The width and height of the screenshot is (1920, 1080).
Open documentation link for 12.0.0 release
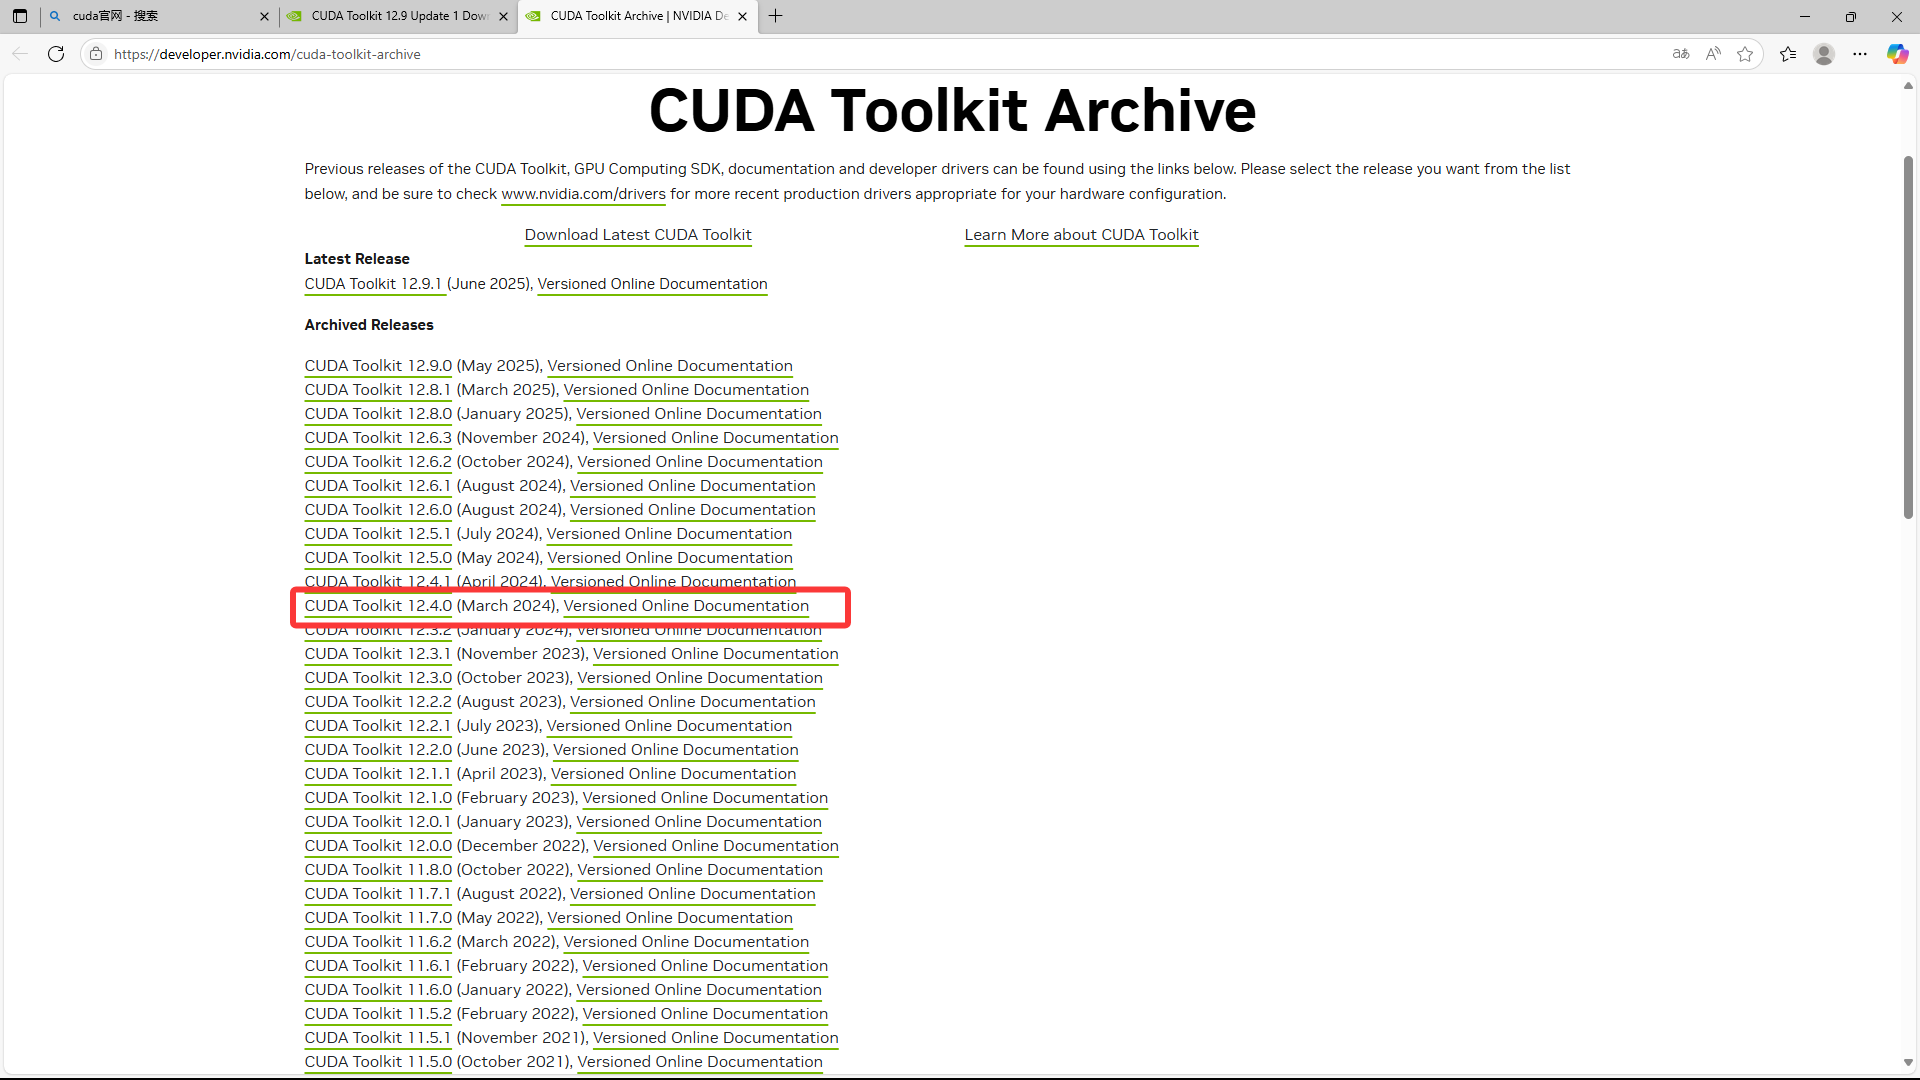(716, 846)
